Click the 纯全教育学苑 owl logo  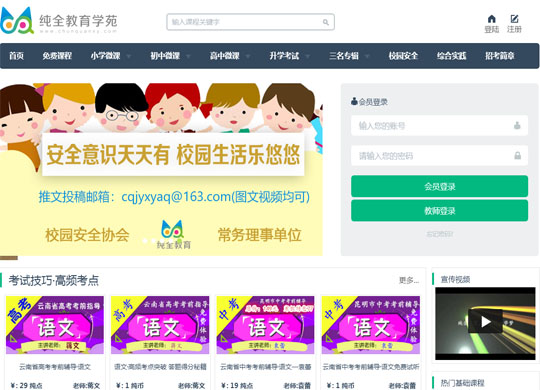pyautogui.click(x=17, y=21)
